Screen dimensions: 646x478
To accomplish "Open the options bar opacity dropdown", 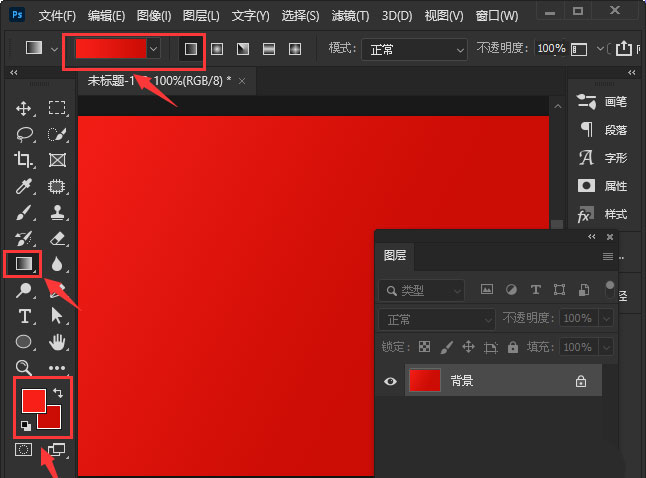I will tap(600, 49).
